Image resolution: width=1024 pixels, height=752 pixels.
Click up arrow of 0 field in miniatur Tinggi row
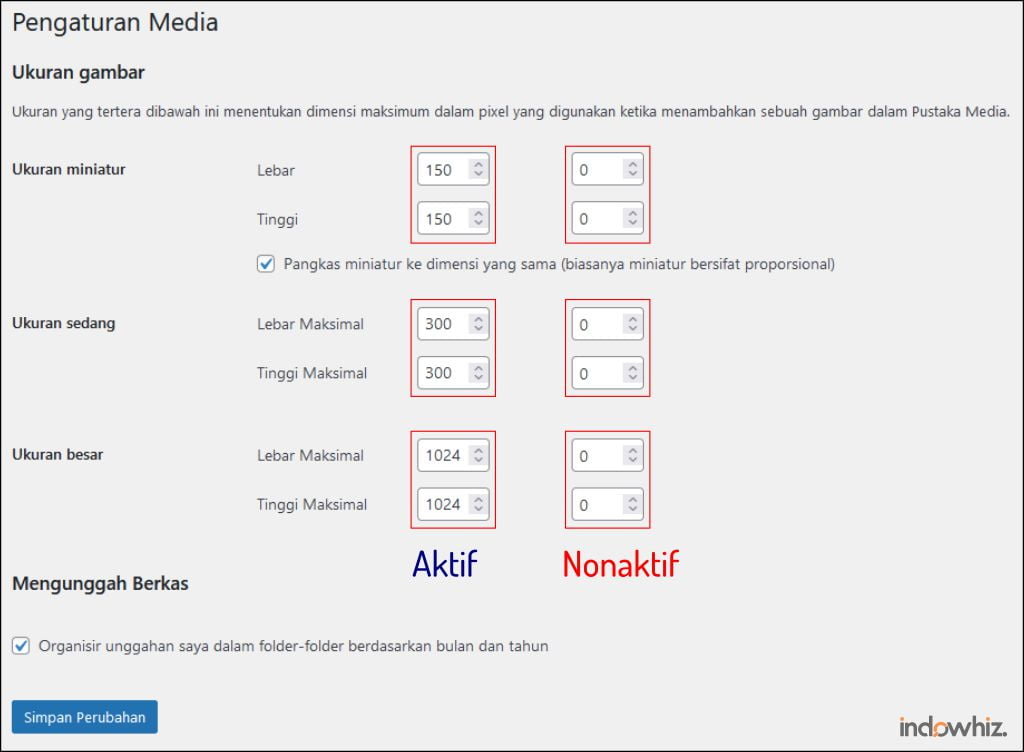[633, 213]
